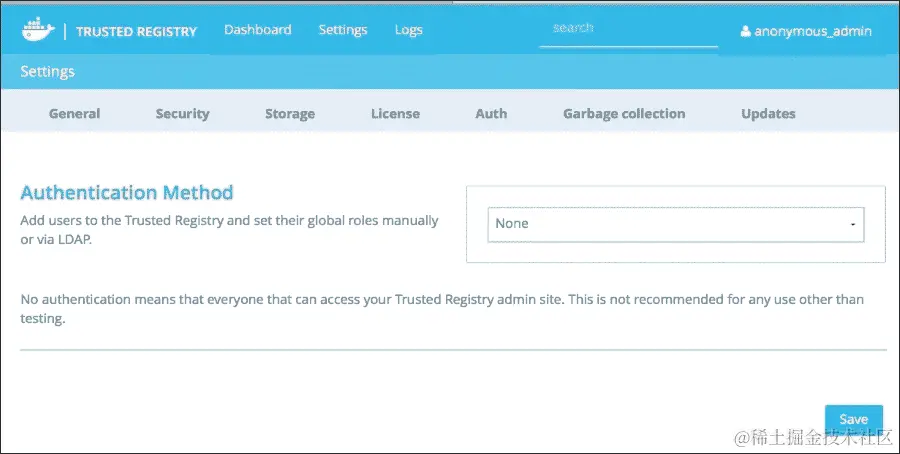Switch to the Auth settings tab
Image resolution: width=900 pixels, height=454 pixels.
tap(491, 114)
